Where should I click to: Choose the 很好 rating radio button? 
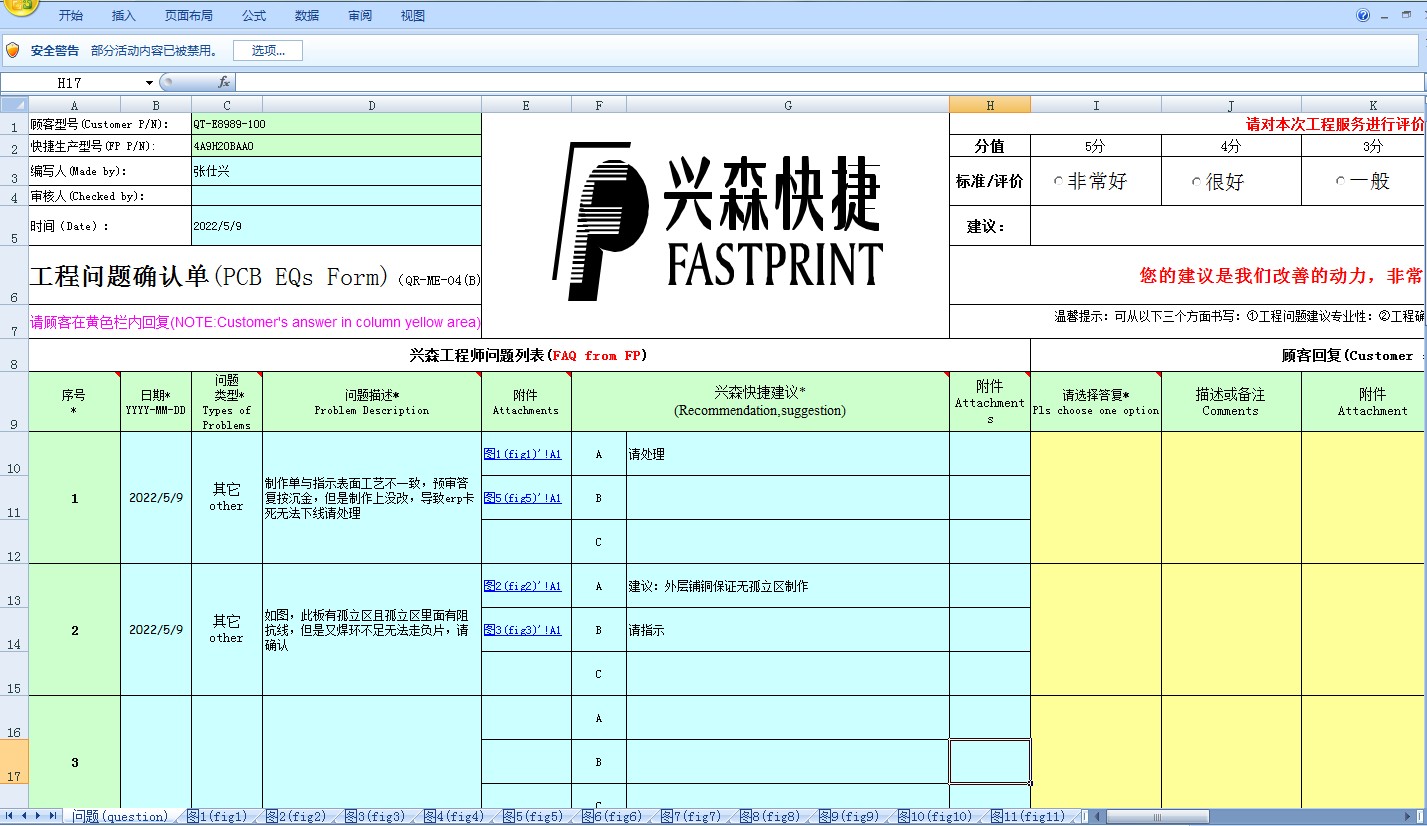(x=1195, y=182)
